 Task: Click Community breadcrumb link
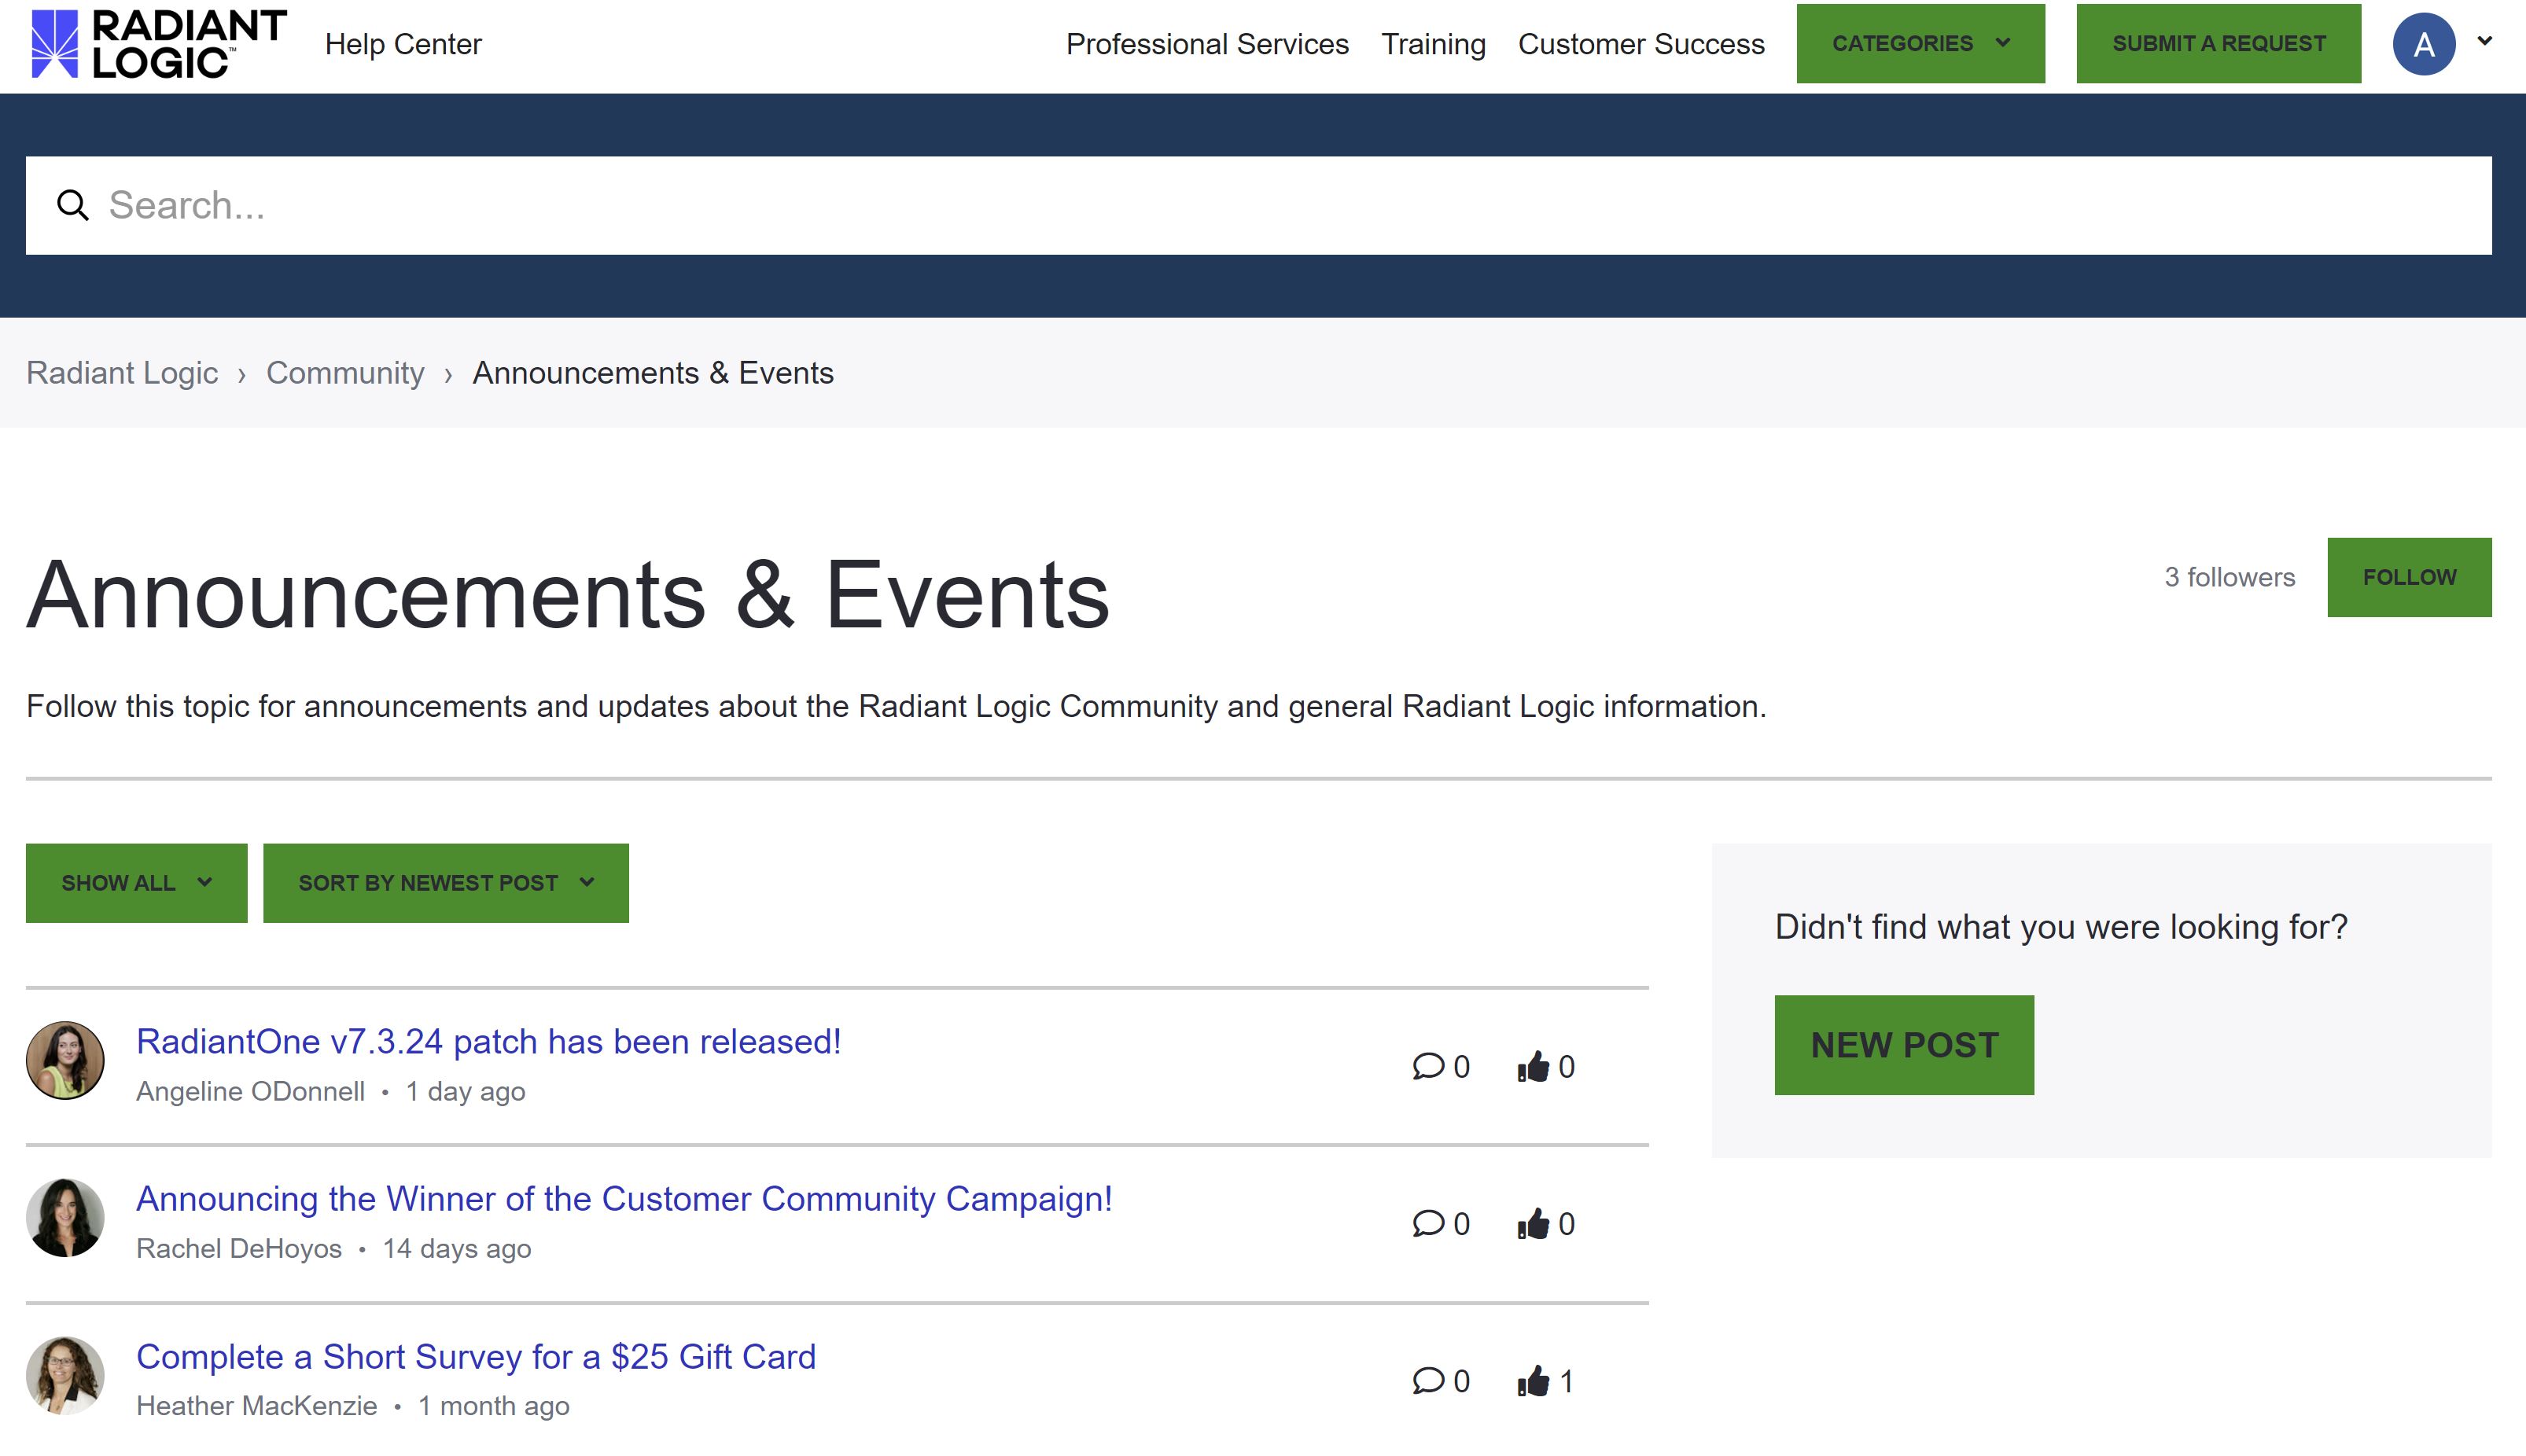pyautogui.click(x=345, y=373)
